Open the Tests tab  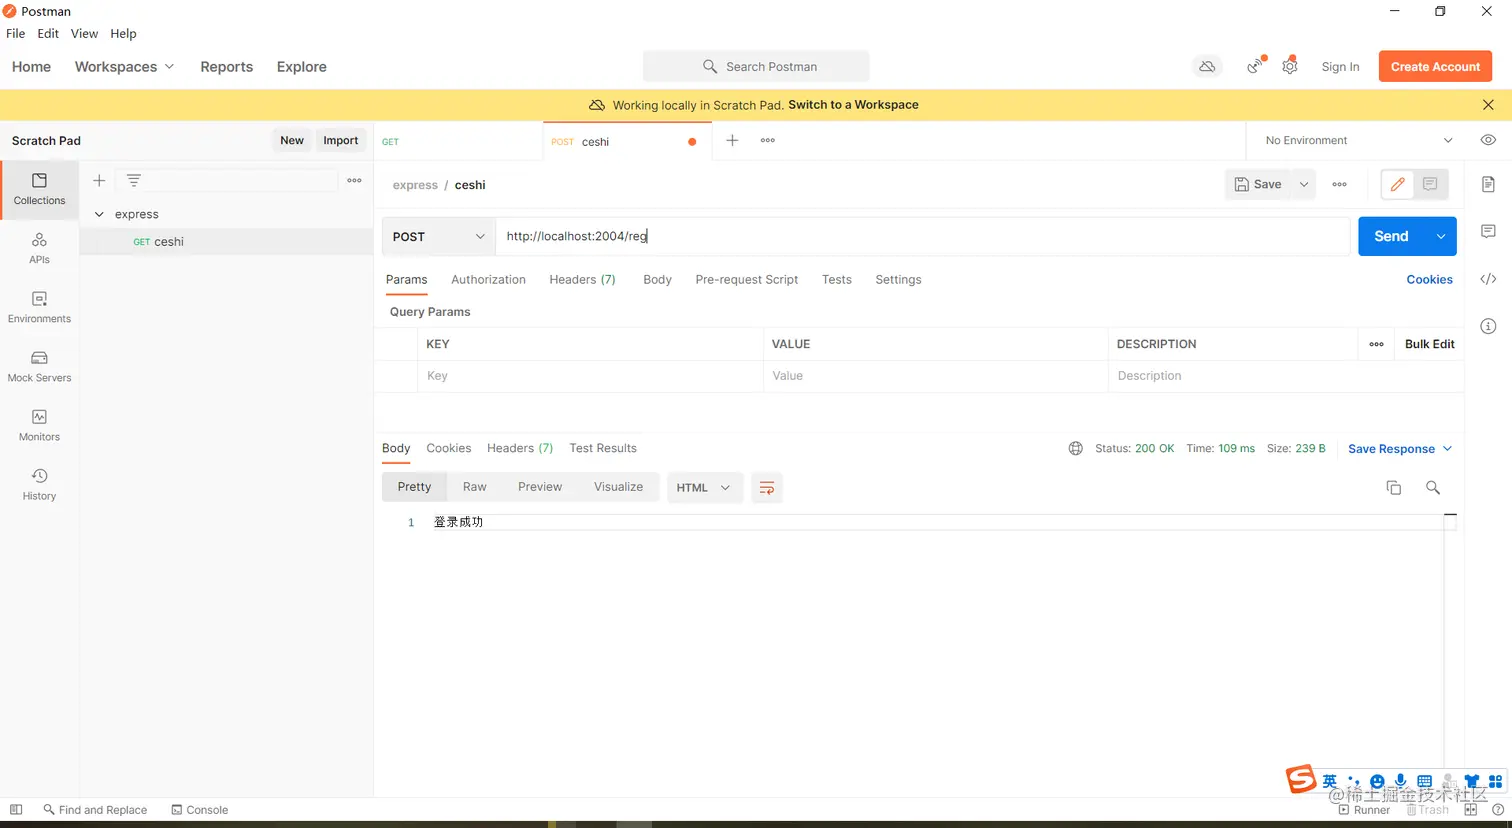point(837,280)
